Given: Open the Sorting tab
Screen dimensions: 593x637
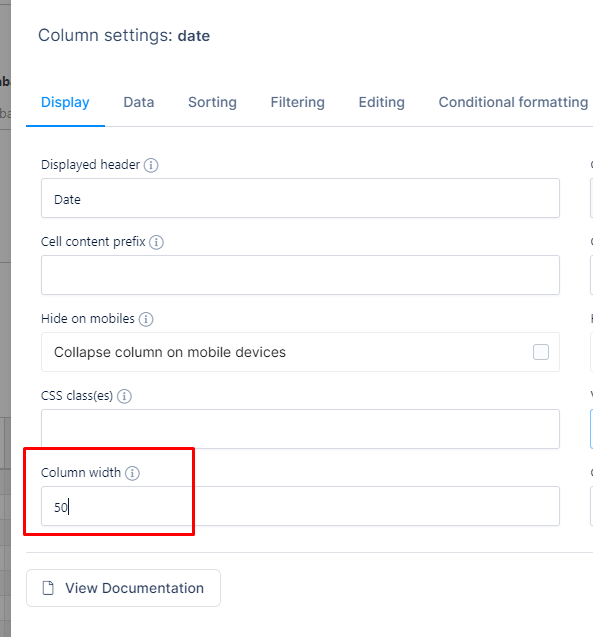Looking at the screenshot, I should (212, 102).
